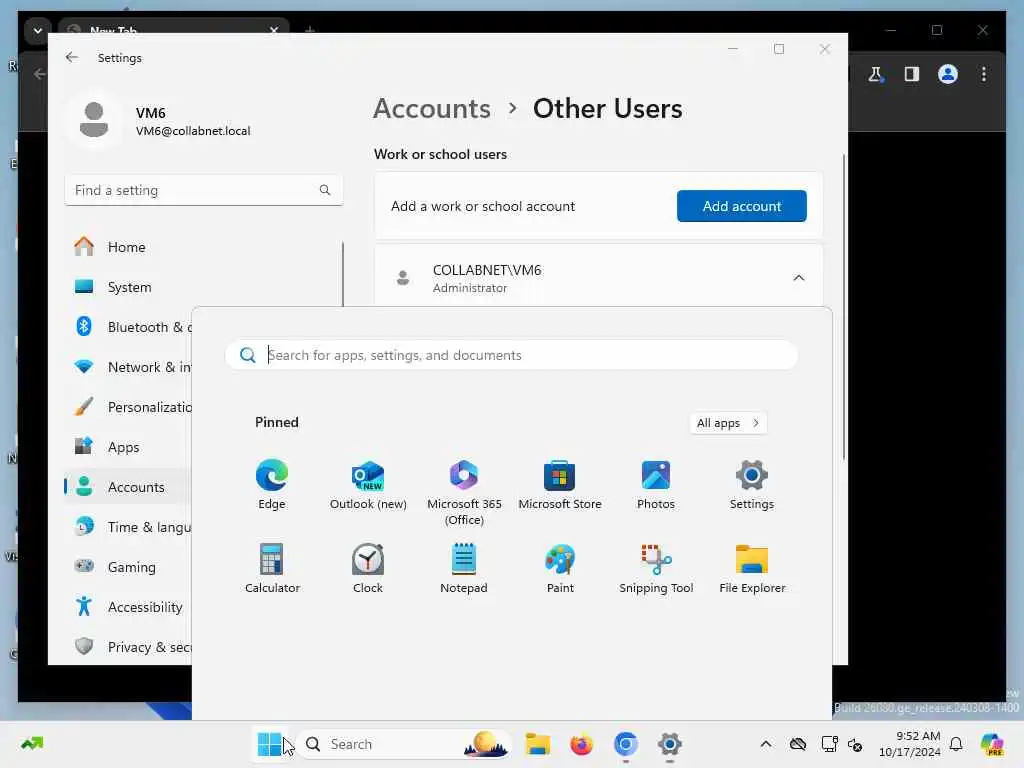Launch Snipping Tool
This screenshot has height=768, width=1024.
(x=656, y=568)
